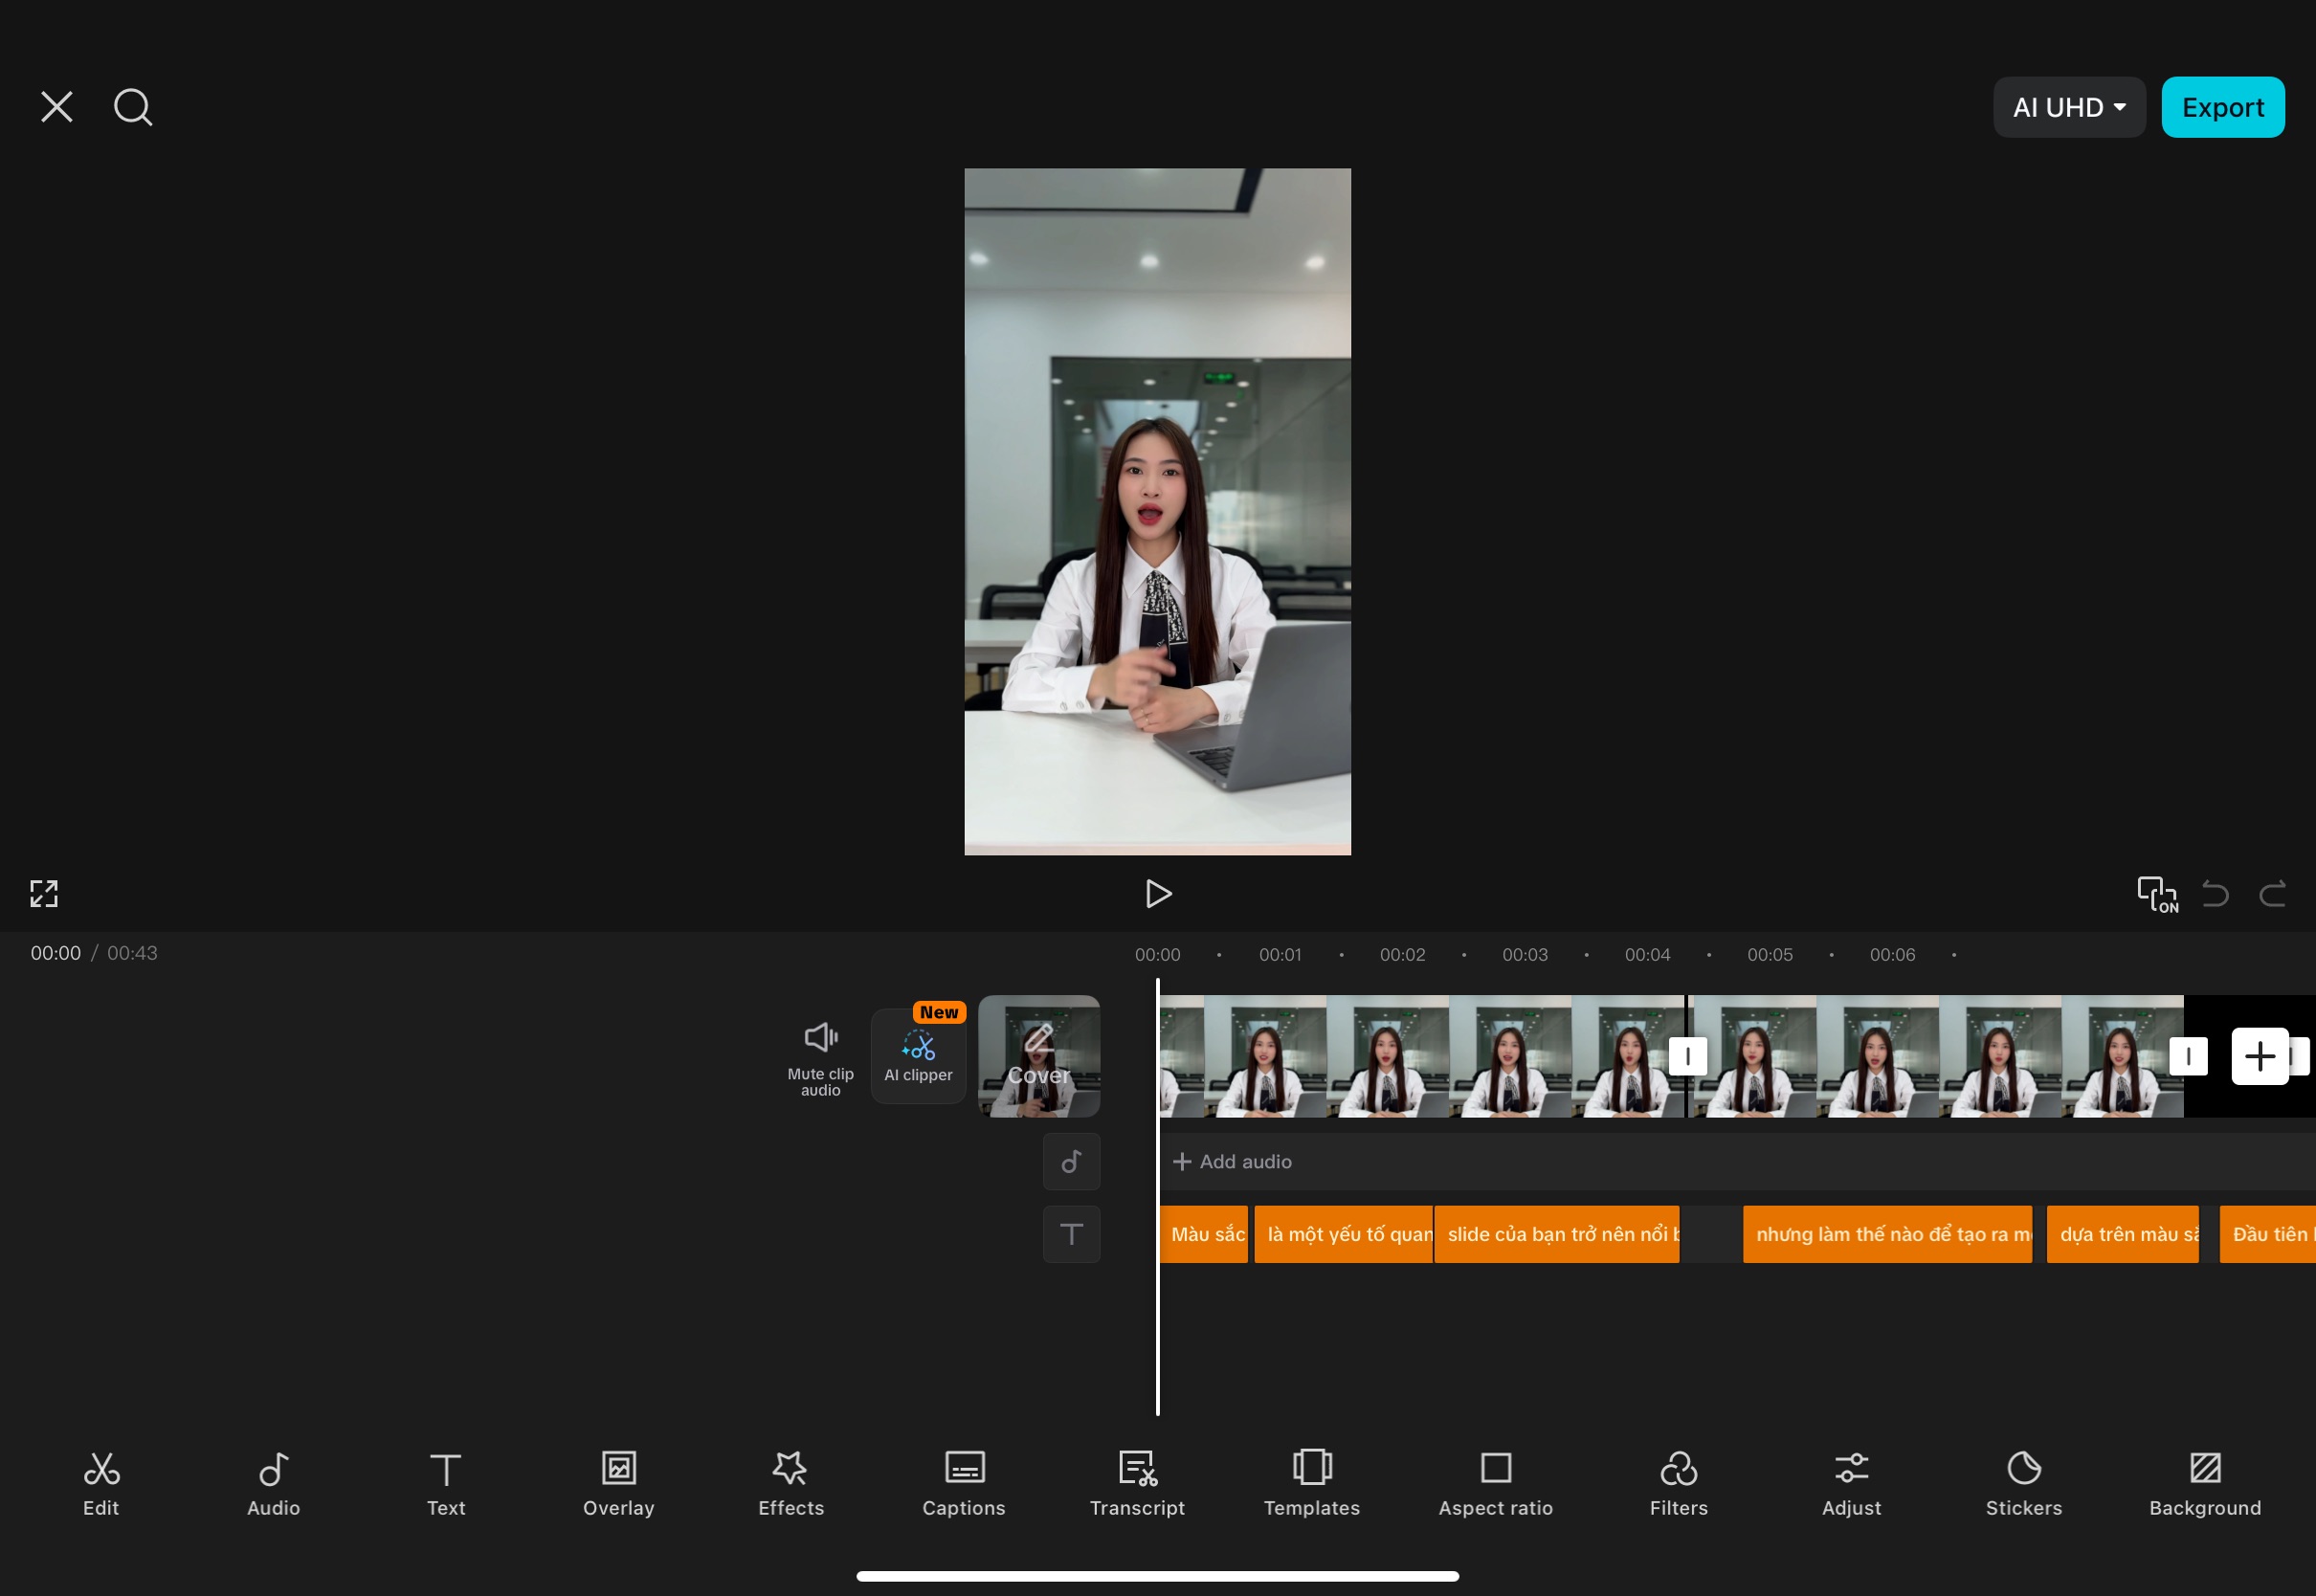Click the transition marker between first clips

pos(1687,1056)
